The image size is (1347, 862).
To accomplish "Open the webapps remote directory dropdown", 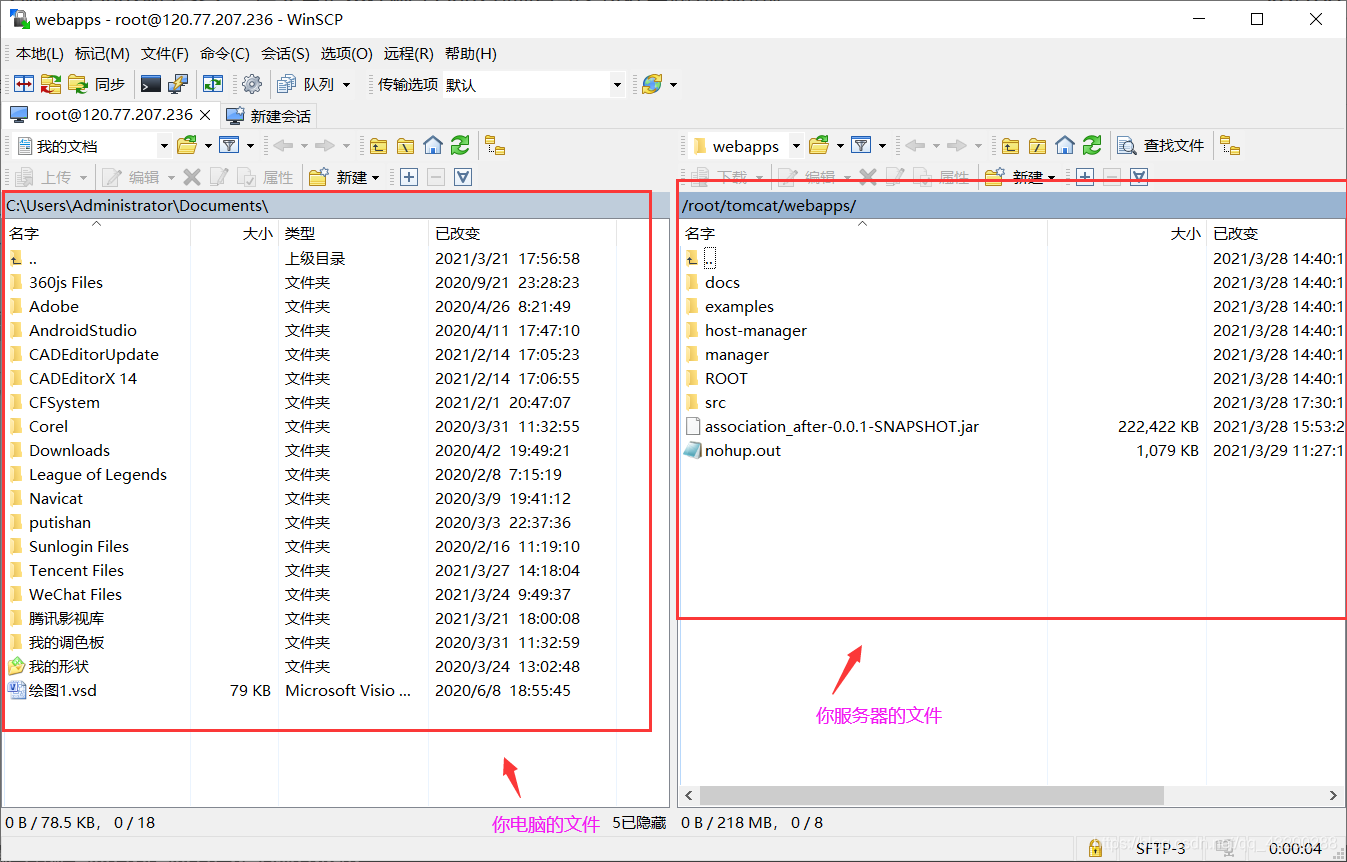I will point(796,146).
